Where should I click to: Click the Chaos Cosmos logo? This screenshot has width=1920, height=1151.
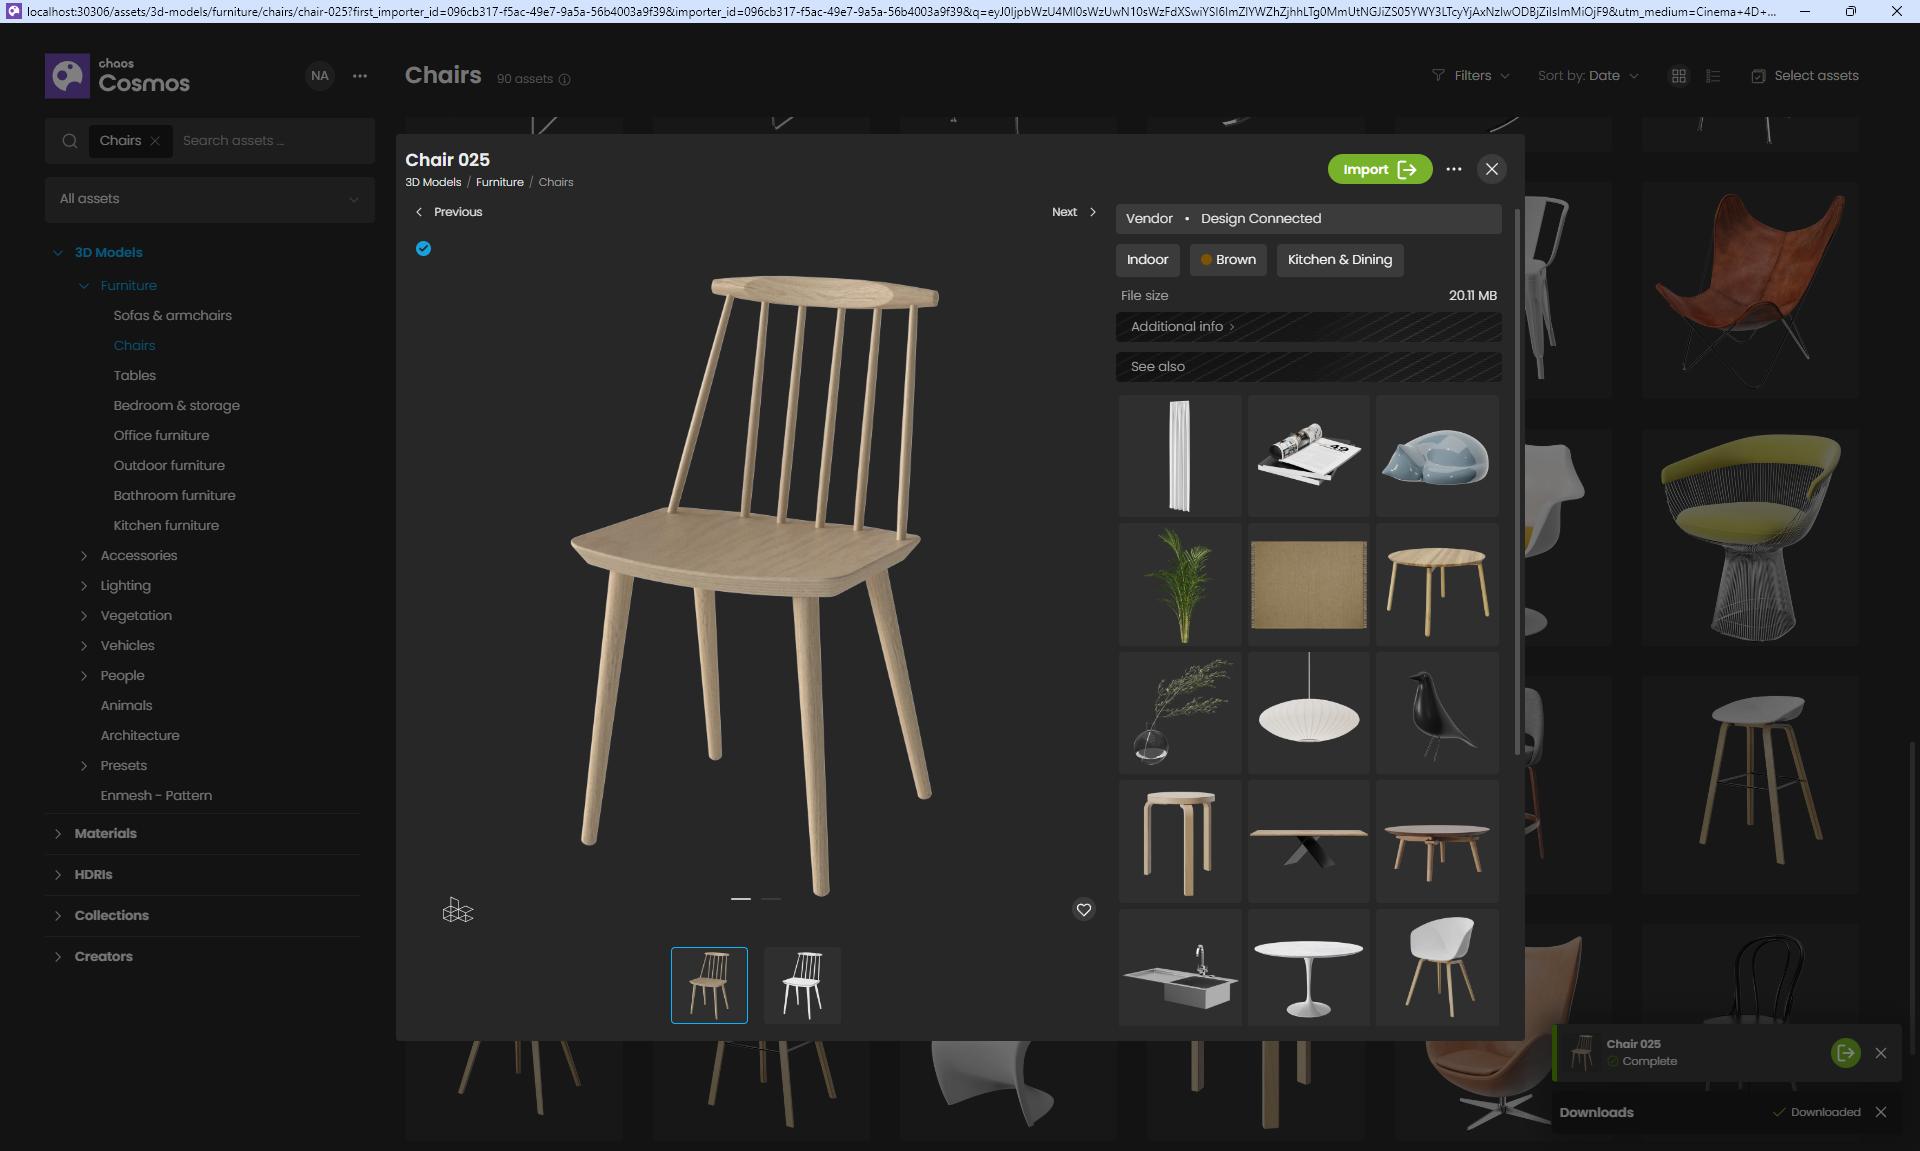[x=68, y=76]
